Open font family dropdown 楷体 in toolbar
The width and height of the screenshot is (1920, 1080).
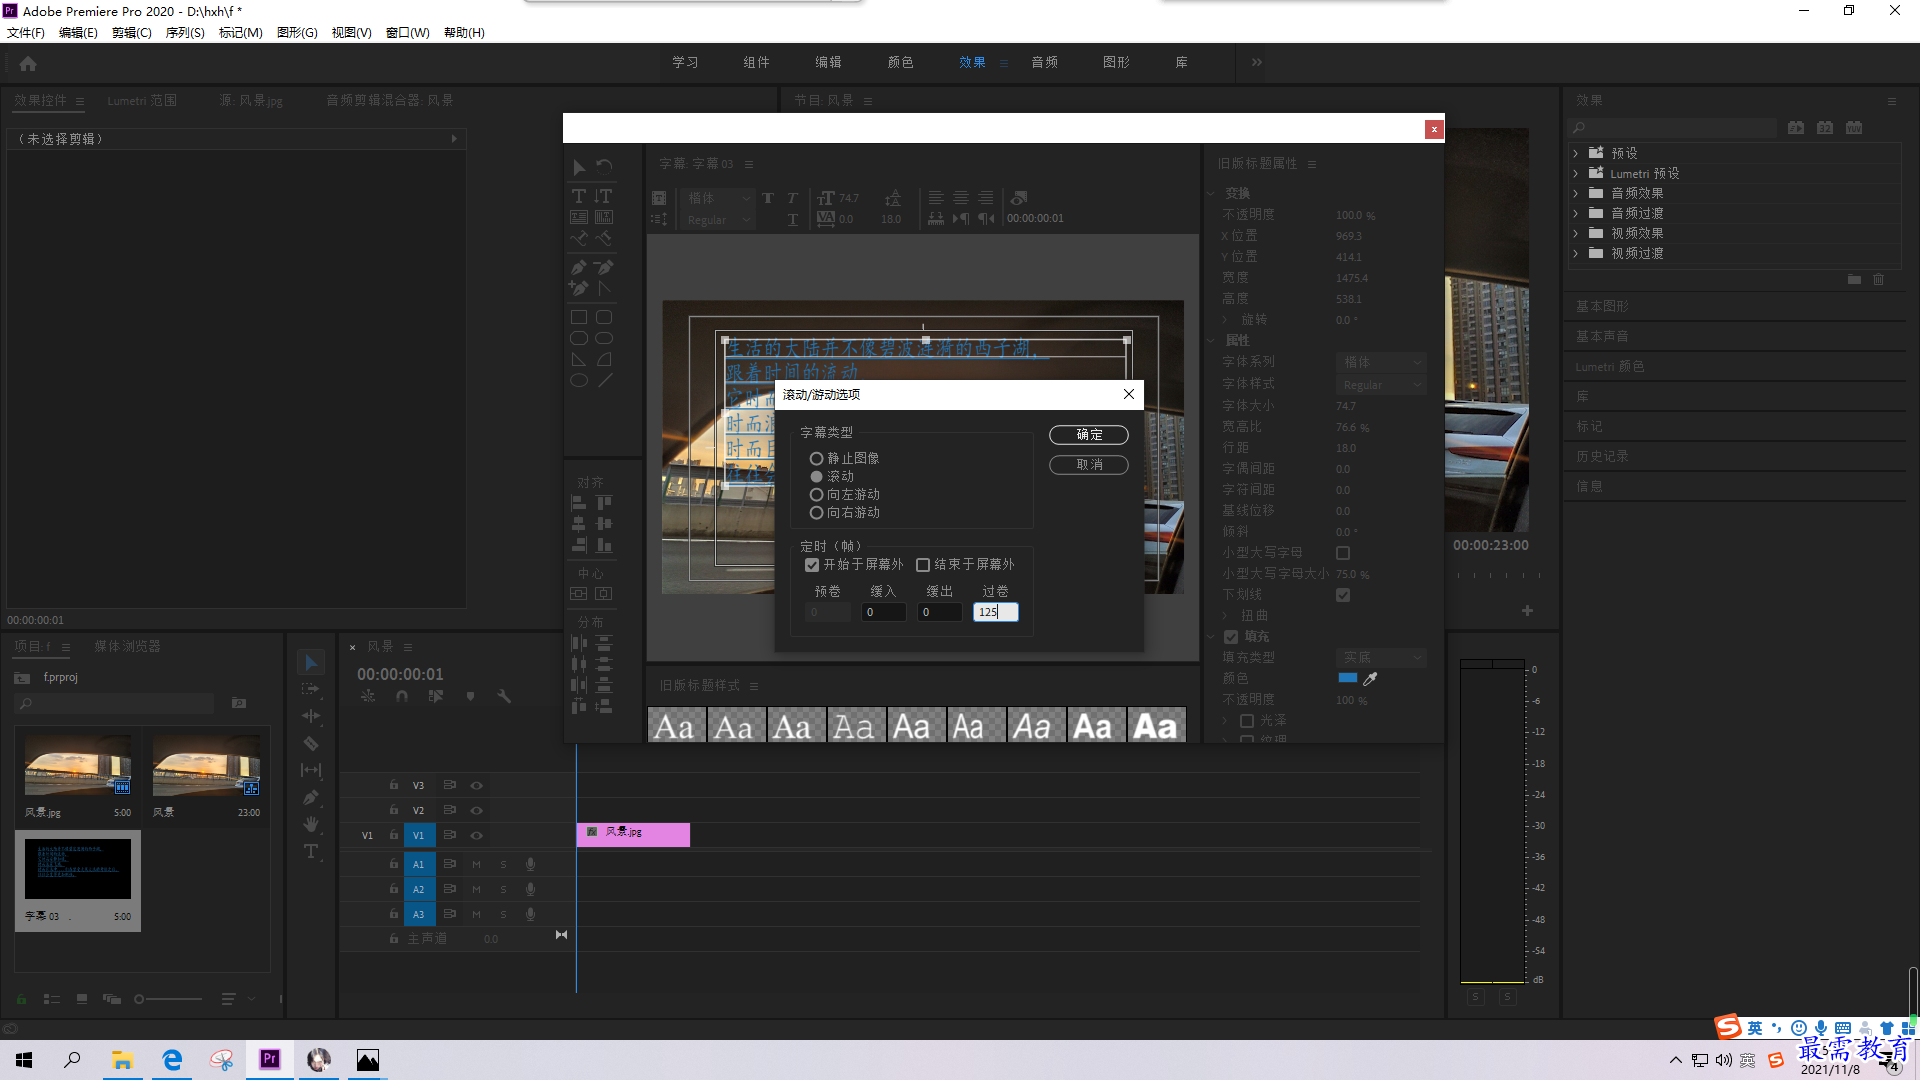718,198
